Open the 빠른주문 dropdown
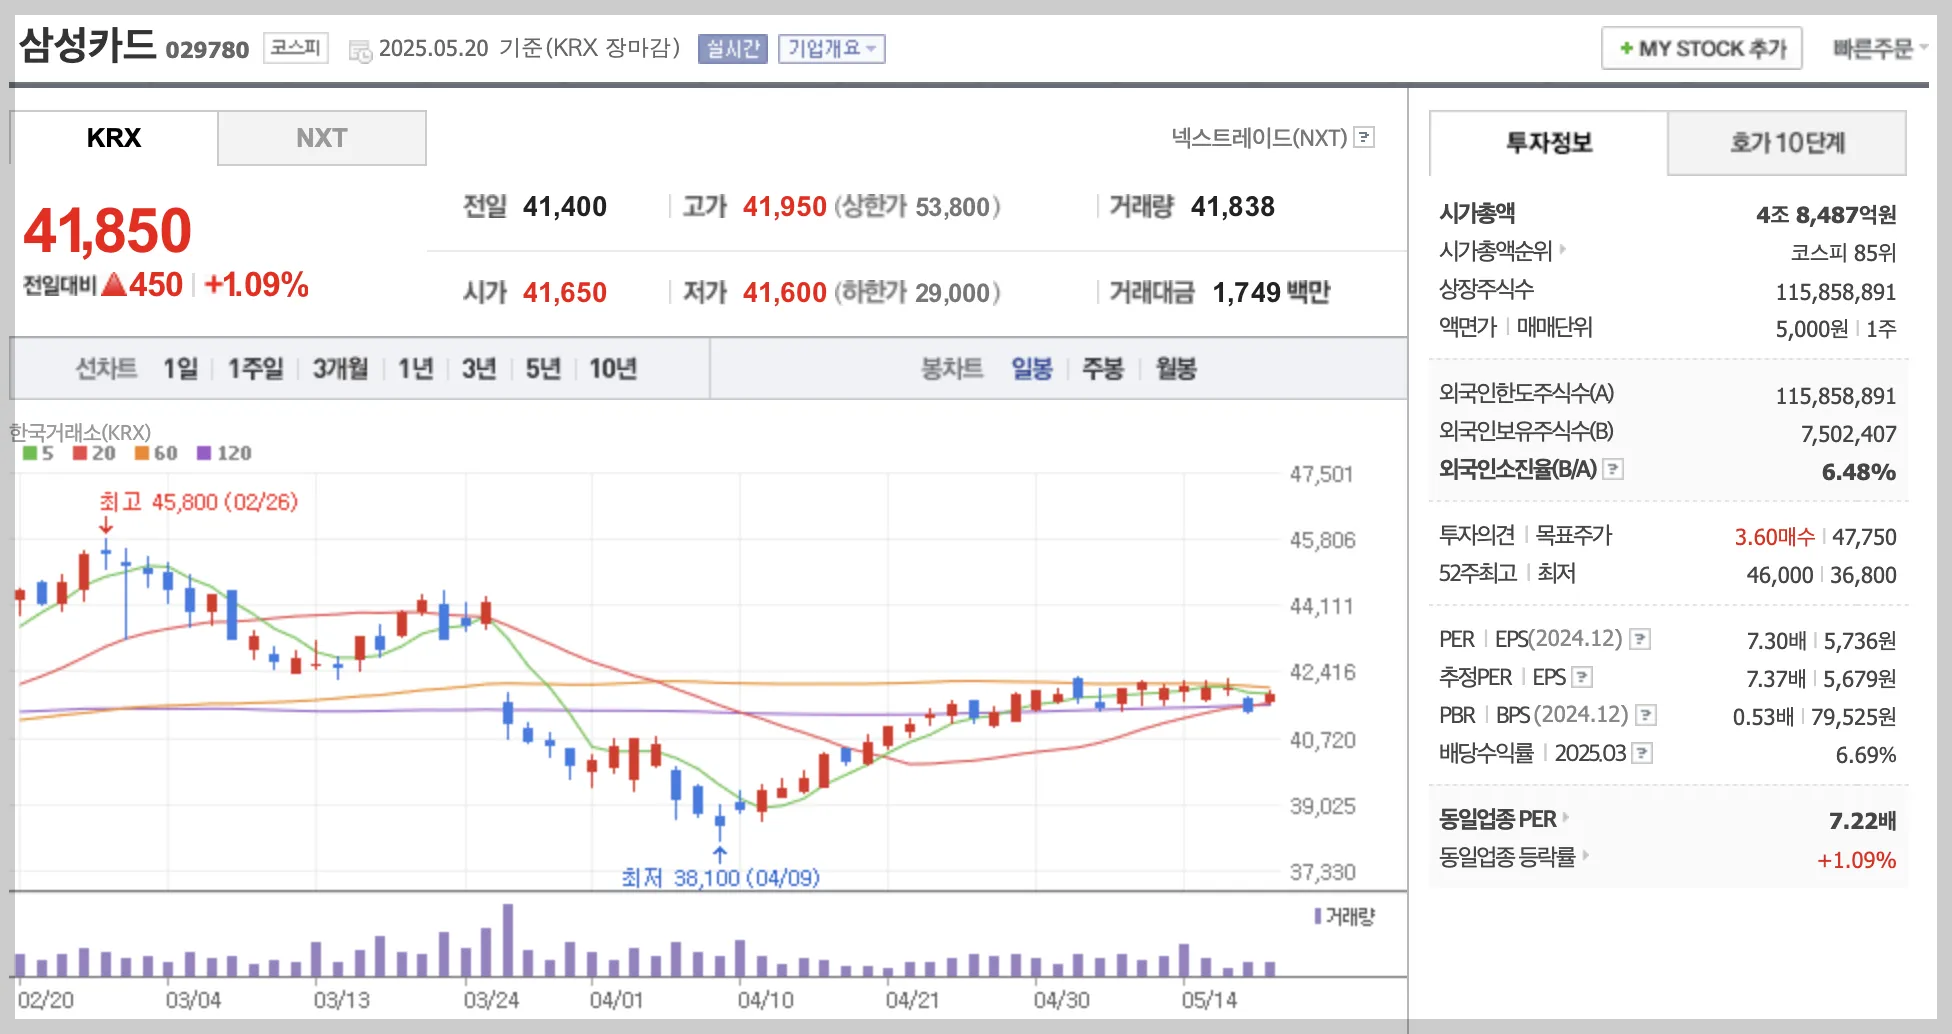Viewport: 1952px width, 1034px height. 1880,48
